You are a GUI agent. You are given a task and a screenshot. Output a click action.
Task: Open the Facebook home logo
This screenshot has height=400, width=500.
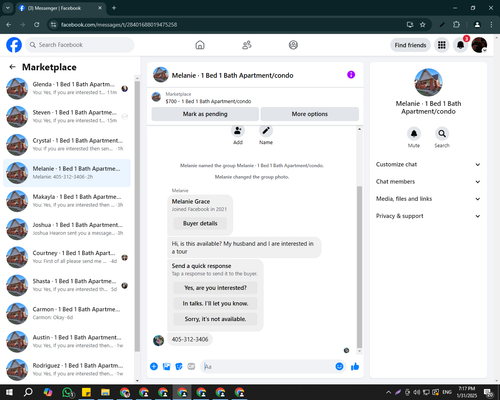pos(14,45)
